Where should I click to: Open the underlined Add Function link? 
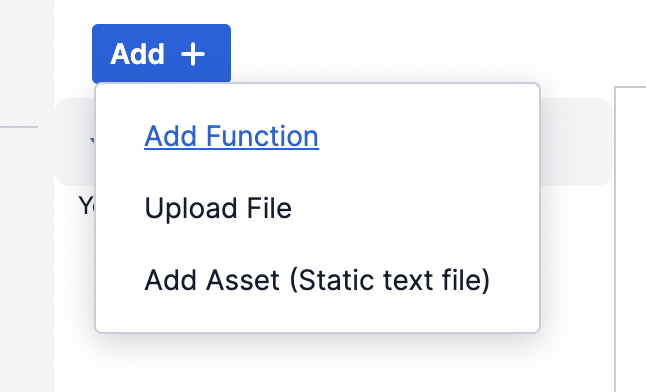click(232, 136)
